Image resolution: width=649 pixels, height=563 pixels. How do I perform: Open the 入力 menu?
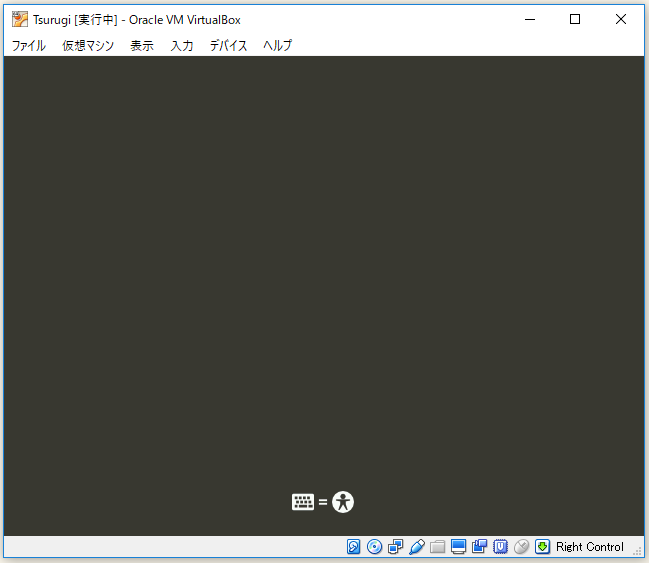[x=182, y=45]
